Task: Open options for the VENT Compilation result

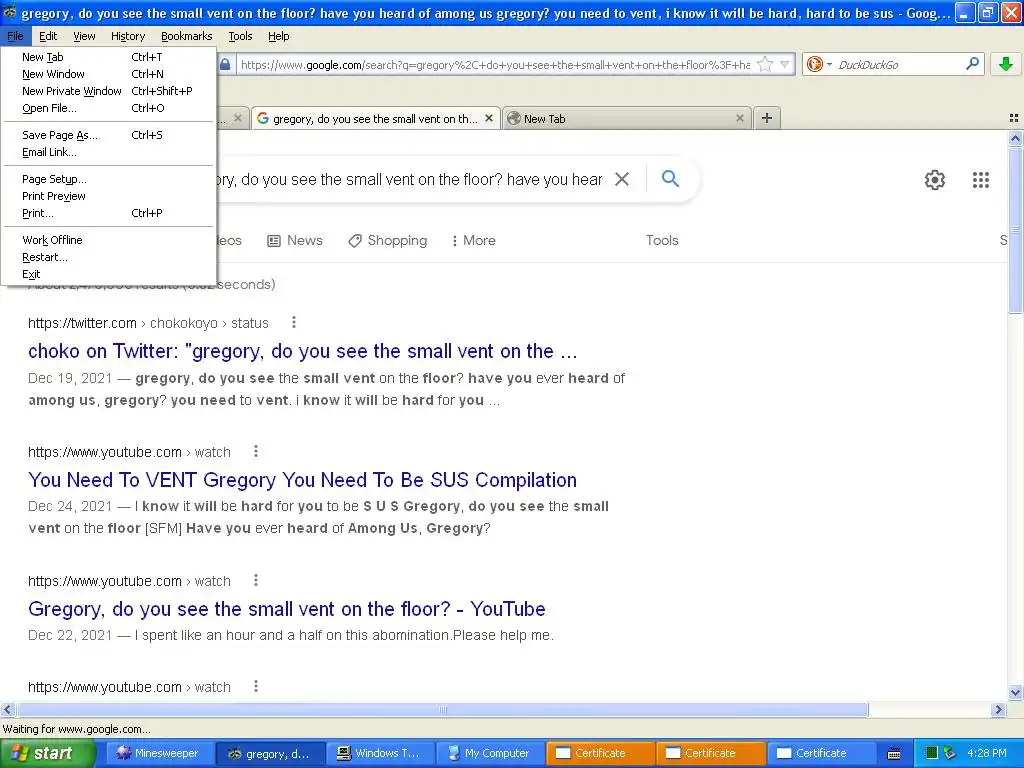Action: (x=256, y=451)
